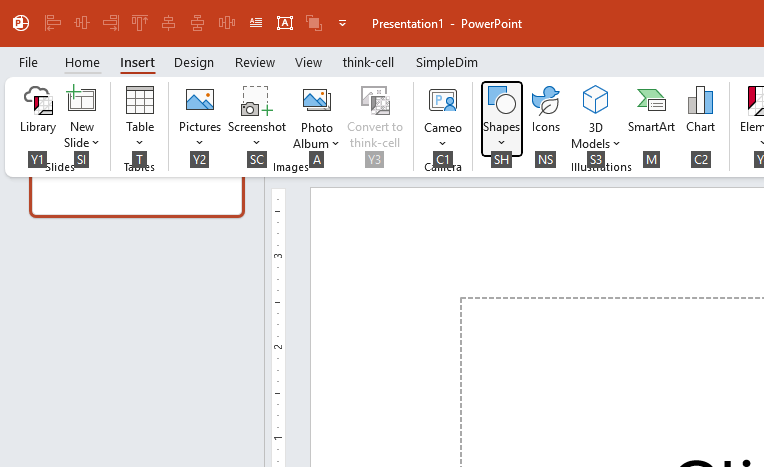The height and width of the screenshot is (467, 764).
Task: Click the Cameo camera icon
Action: click(442, 101)
